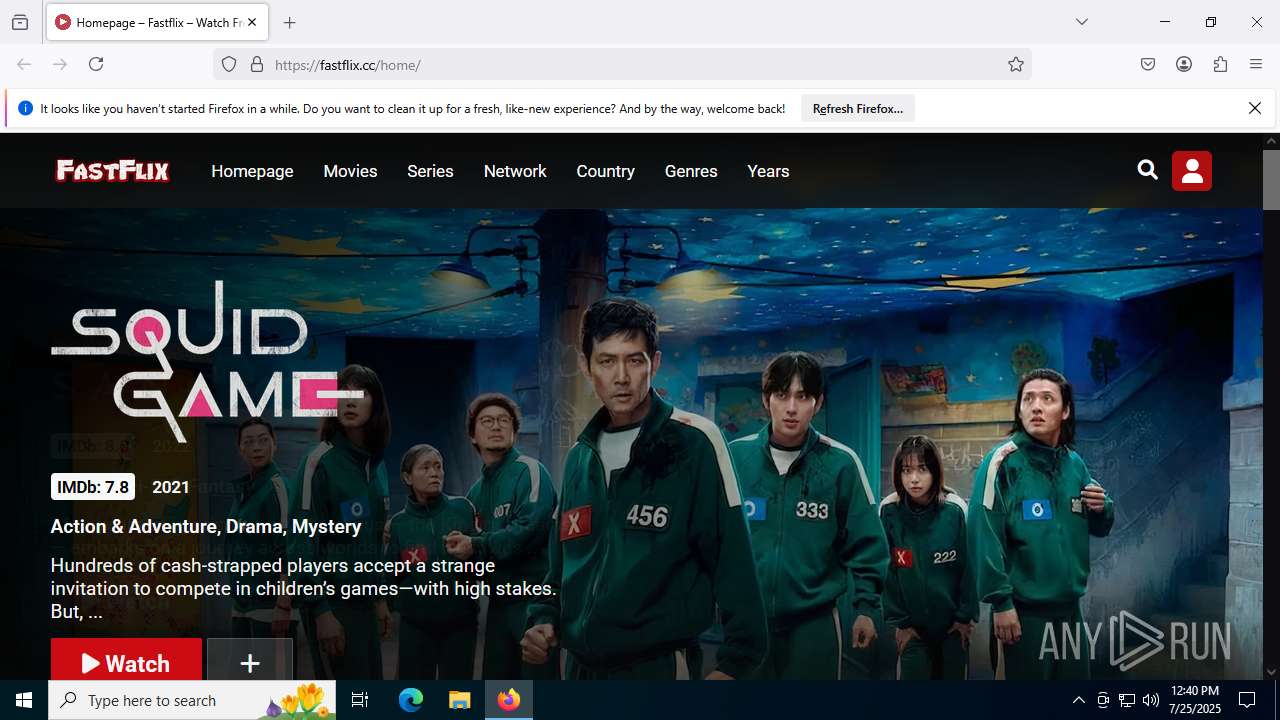Open the network status tray icon
Viewport: 1280px width, 720px height.
coord(1127,700)
